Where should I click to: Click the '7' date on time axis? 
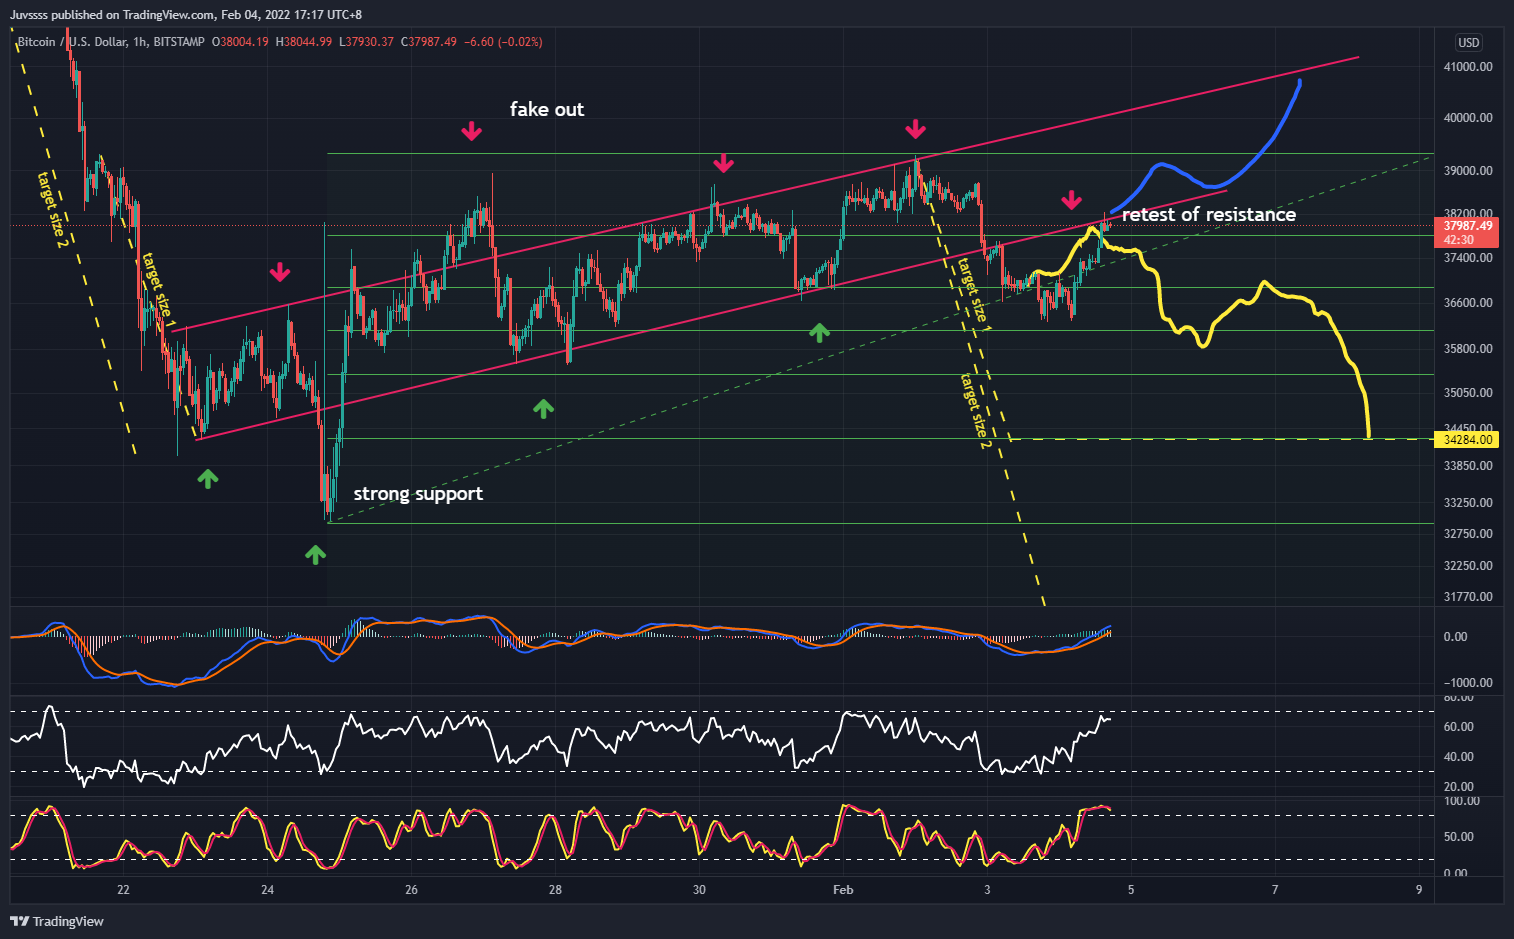1275,890
